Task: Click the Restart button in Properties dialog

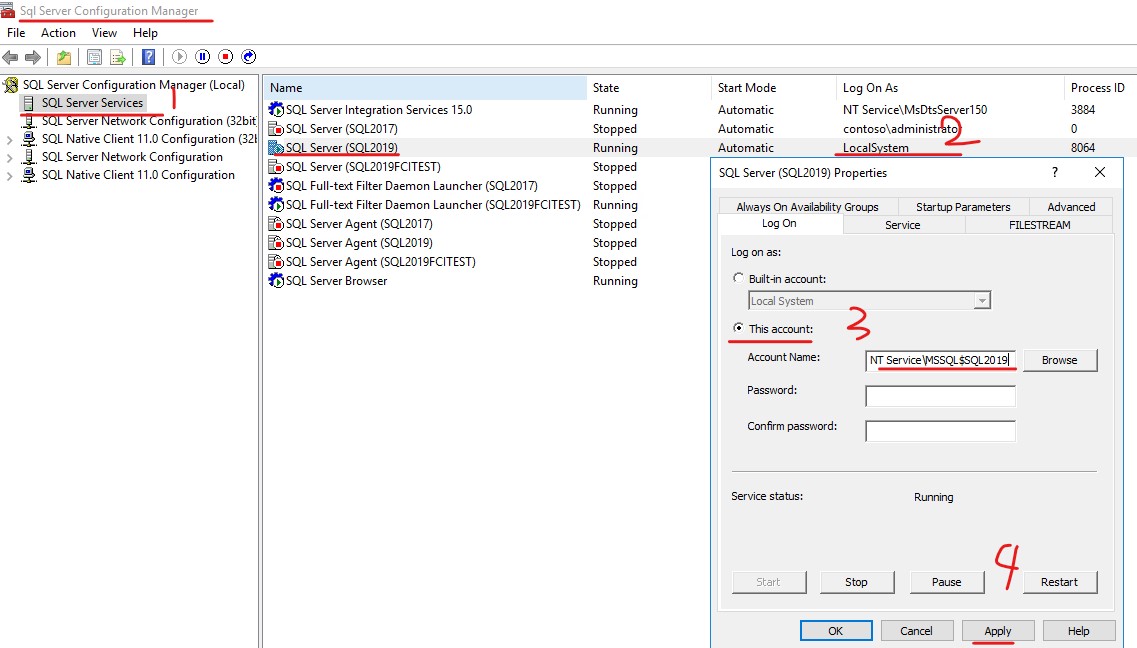Action: [1059, 582]
